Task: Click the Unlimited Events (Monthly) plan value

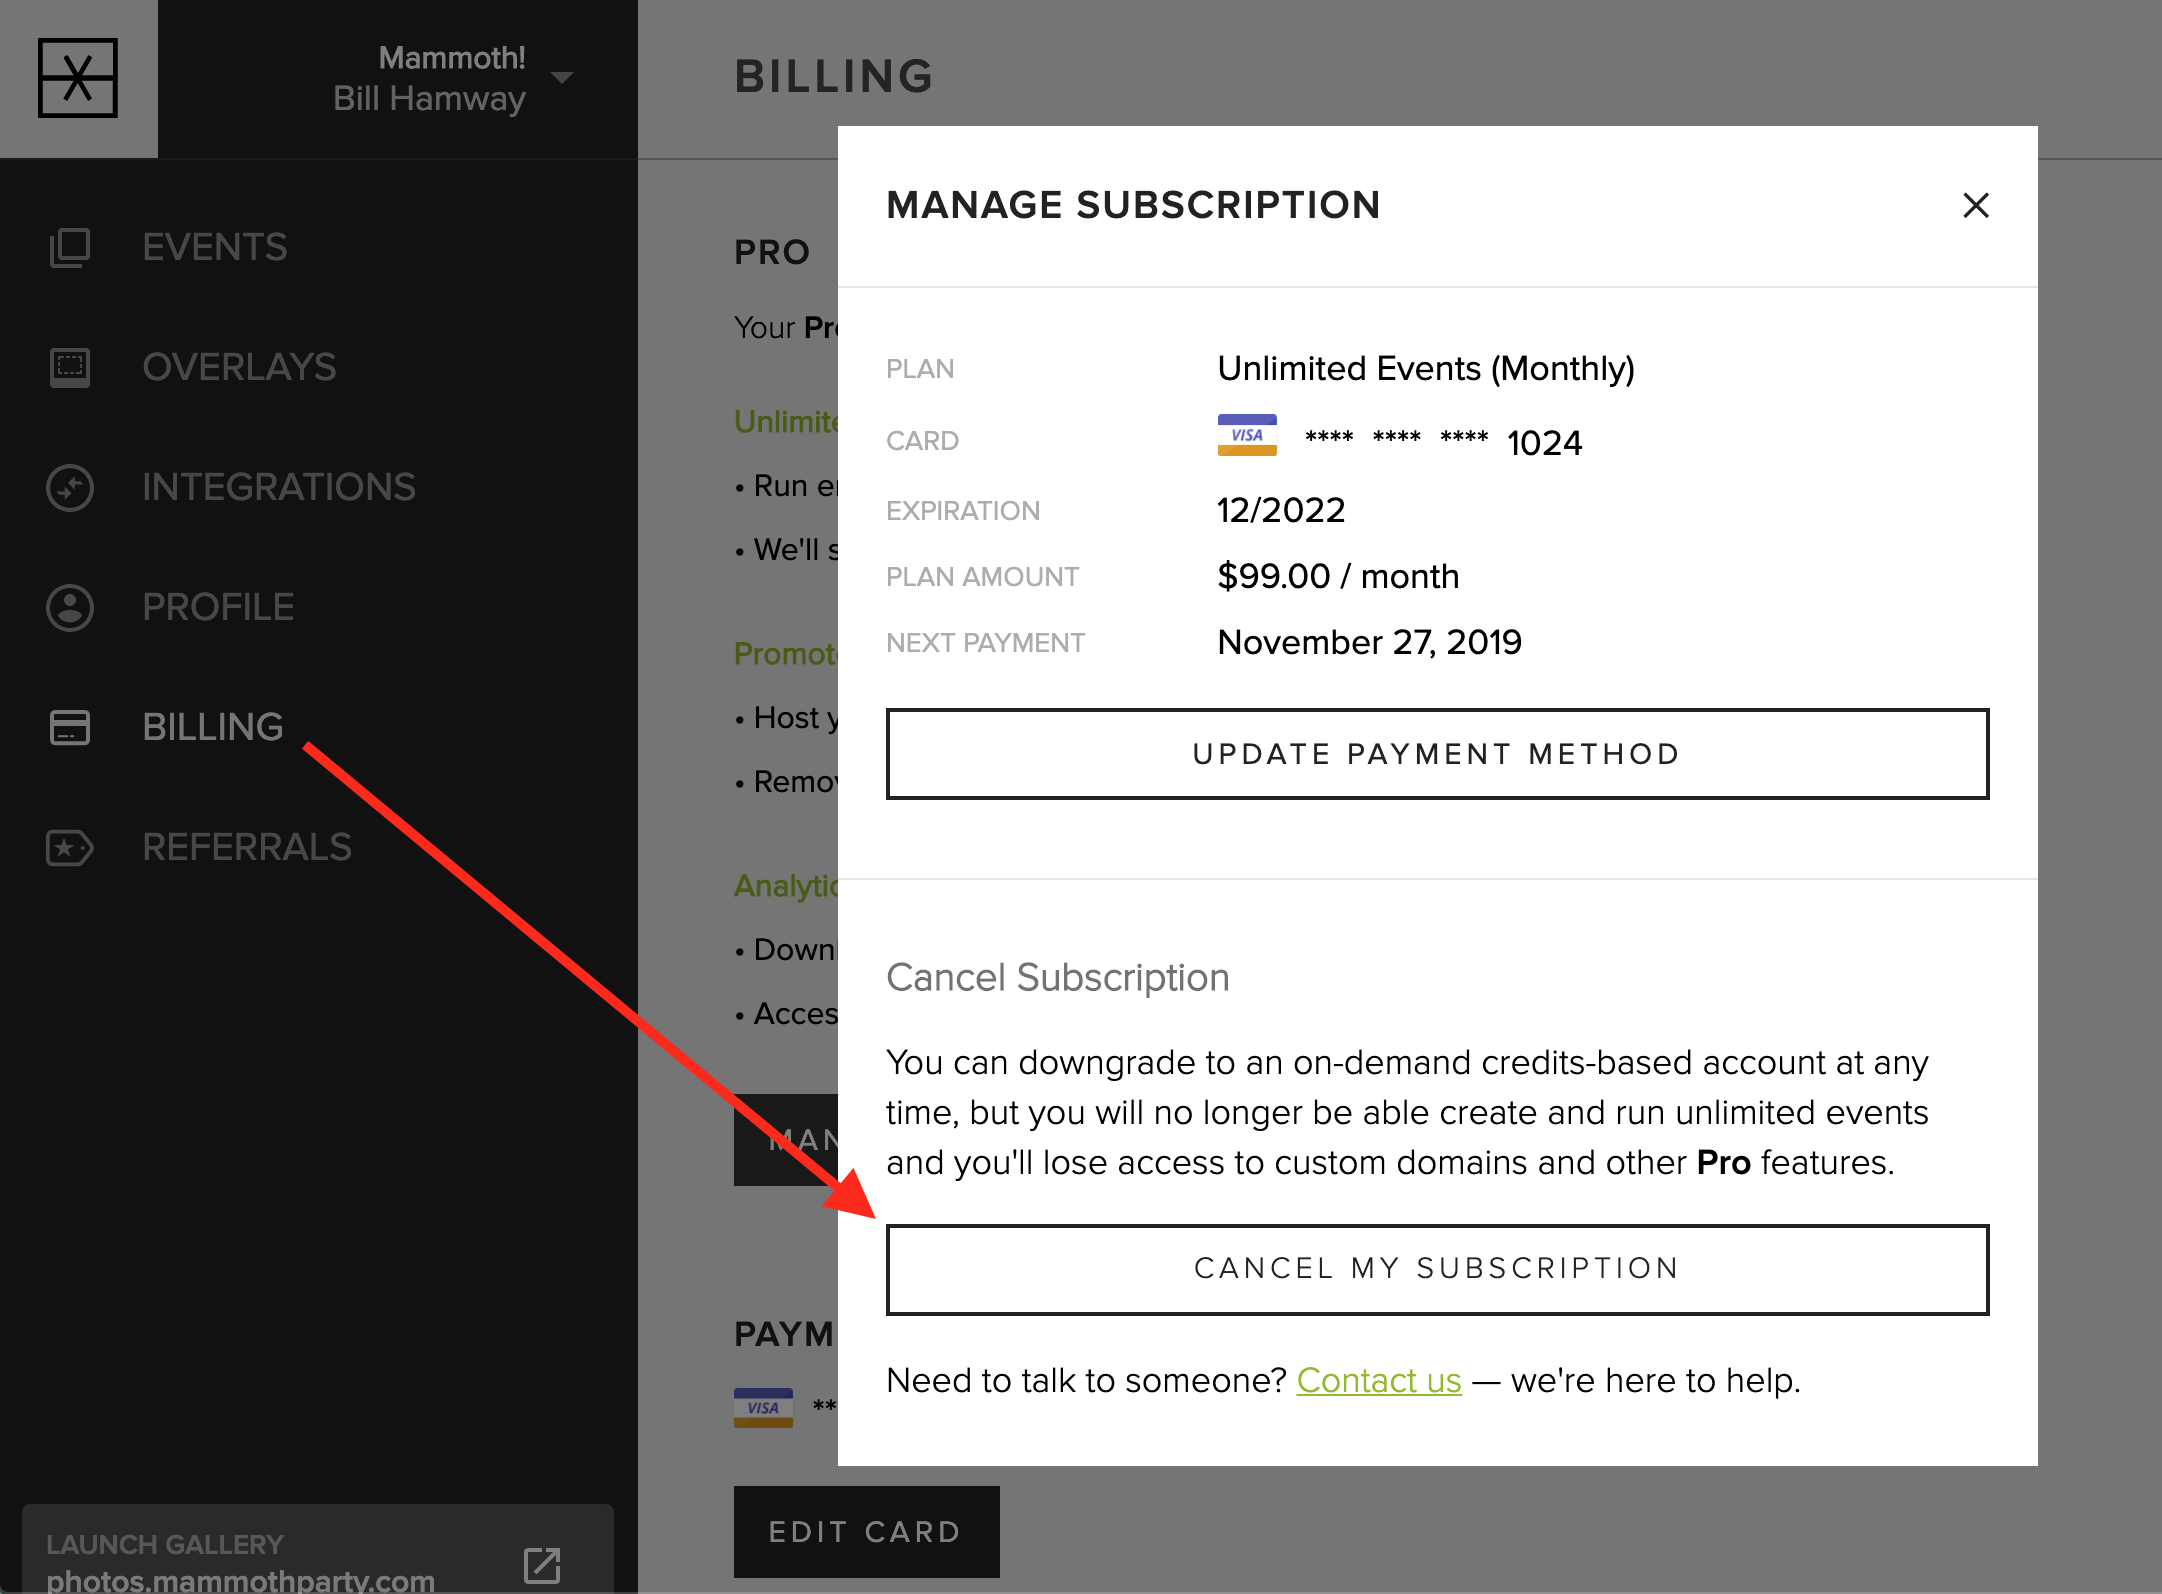Action: 1426,369
